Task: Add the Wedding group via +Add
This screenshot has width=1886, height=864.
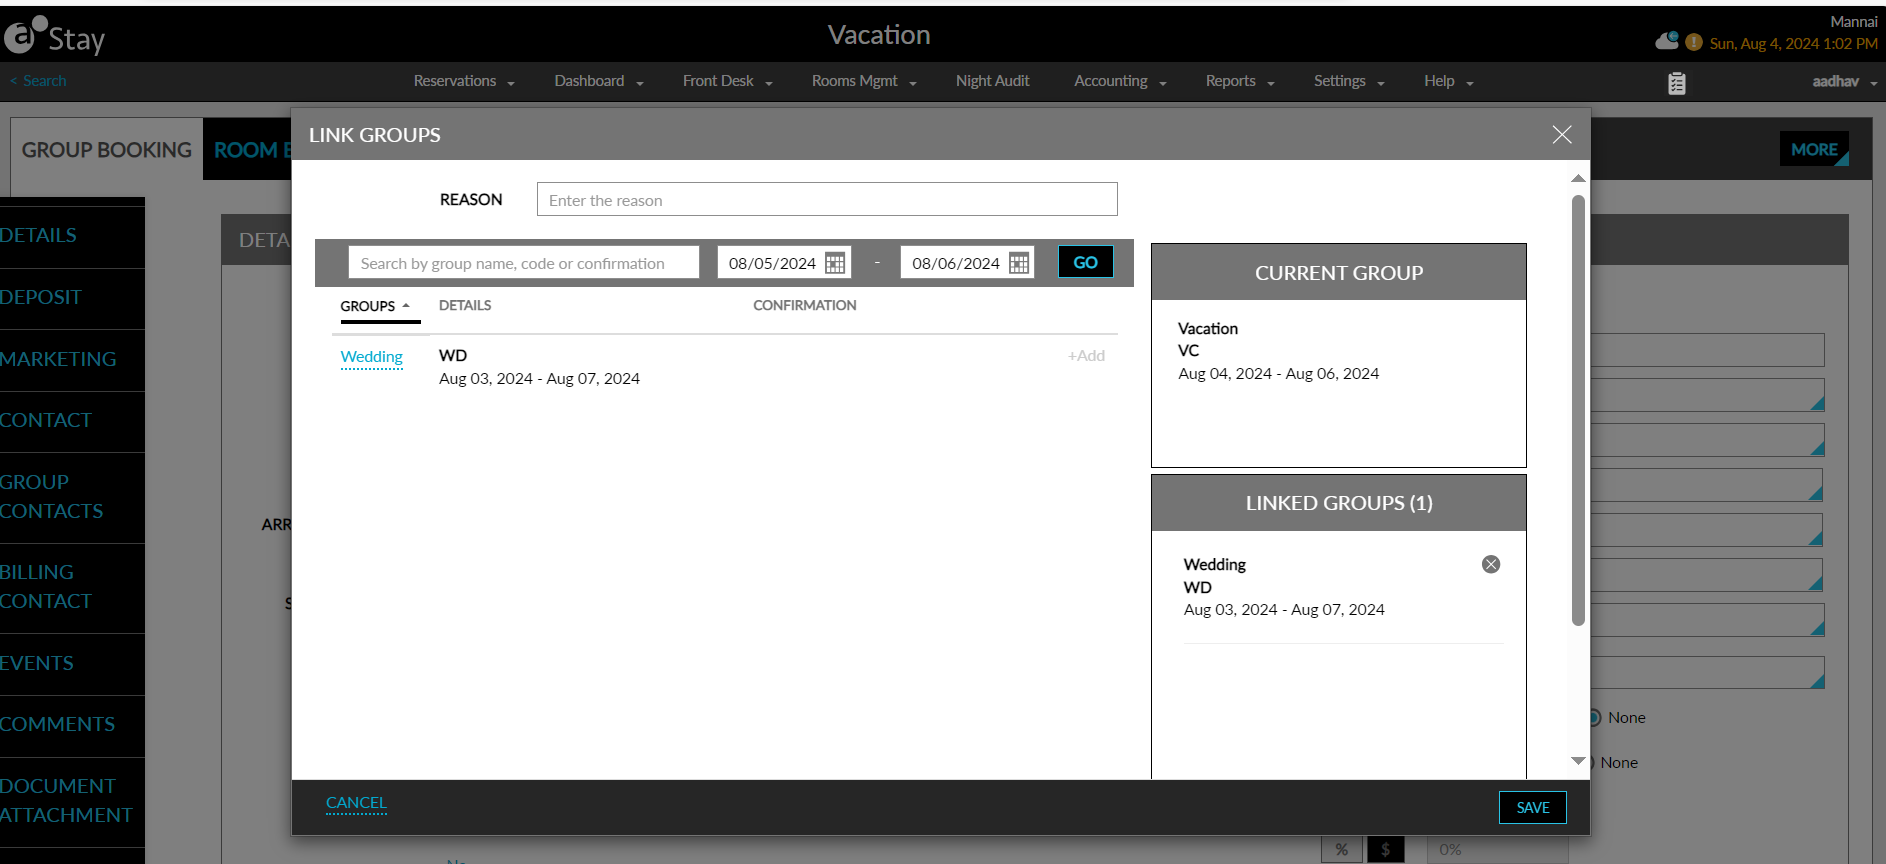Action: coord(1086,356)
